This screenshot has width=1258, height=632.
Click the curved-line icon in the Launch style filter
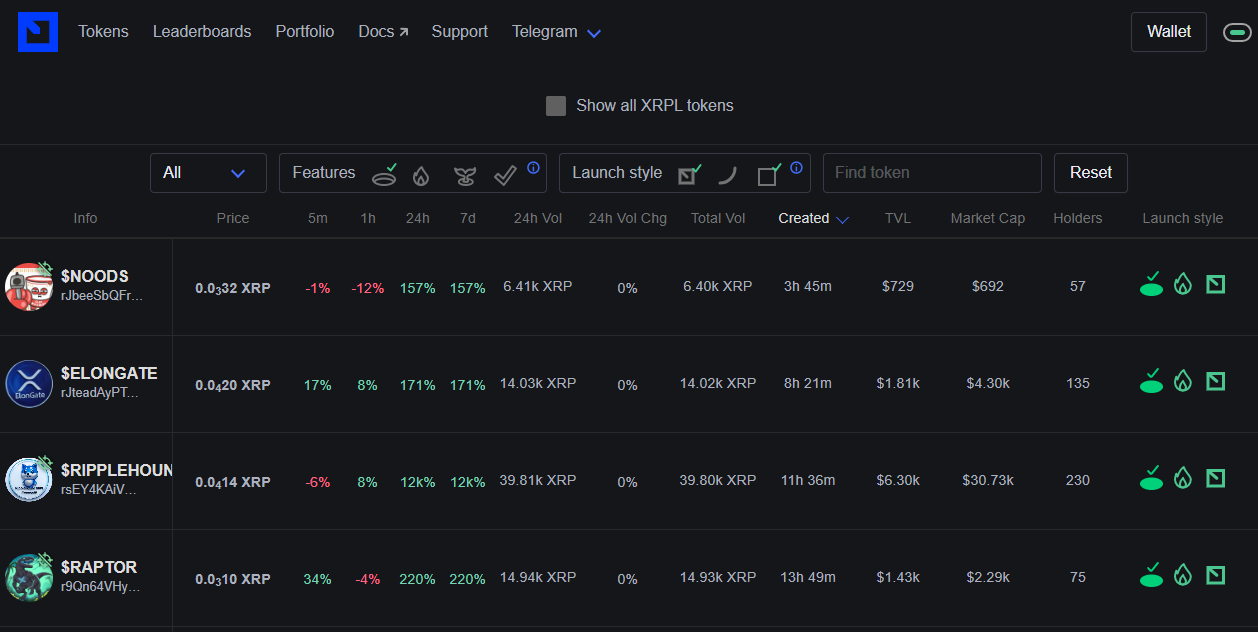(x=728, y=176)
